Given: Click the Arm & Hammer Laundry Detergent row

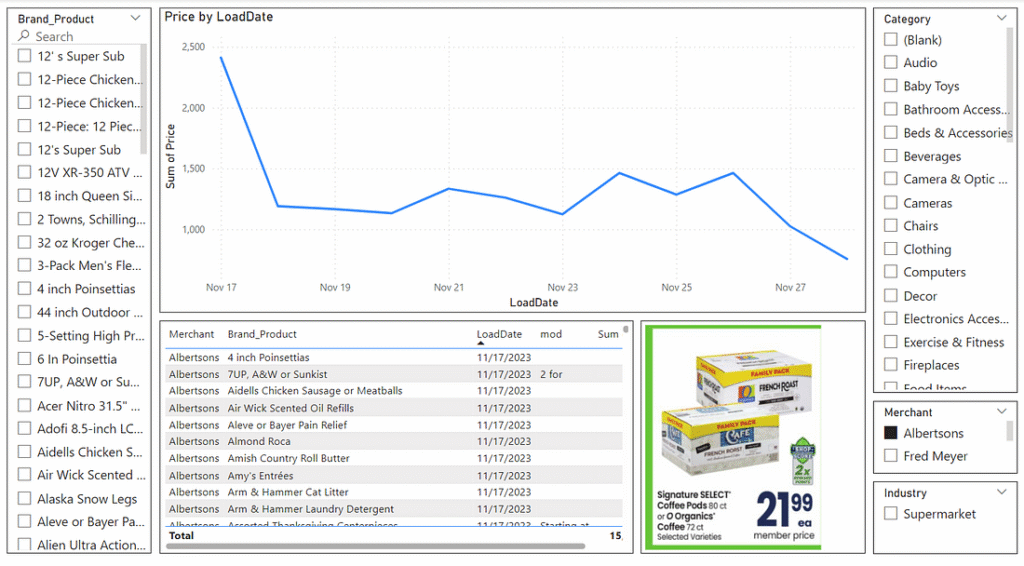Looking at the screenshot, I should (394, 509).
